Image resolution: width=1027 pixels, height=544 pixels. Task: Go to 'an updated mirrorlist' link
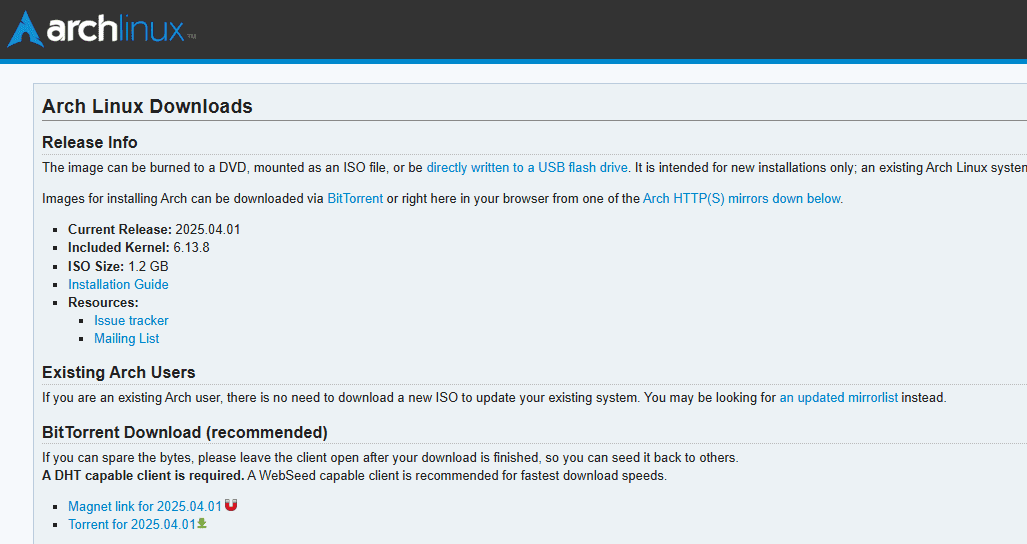[x=838, y=397]
